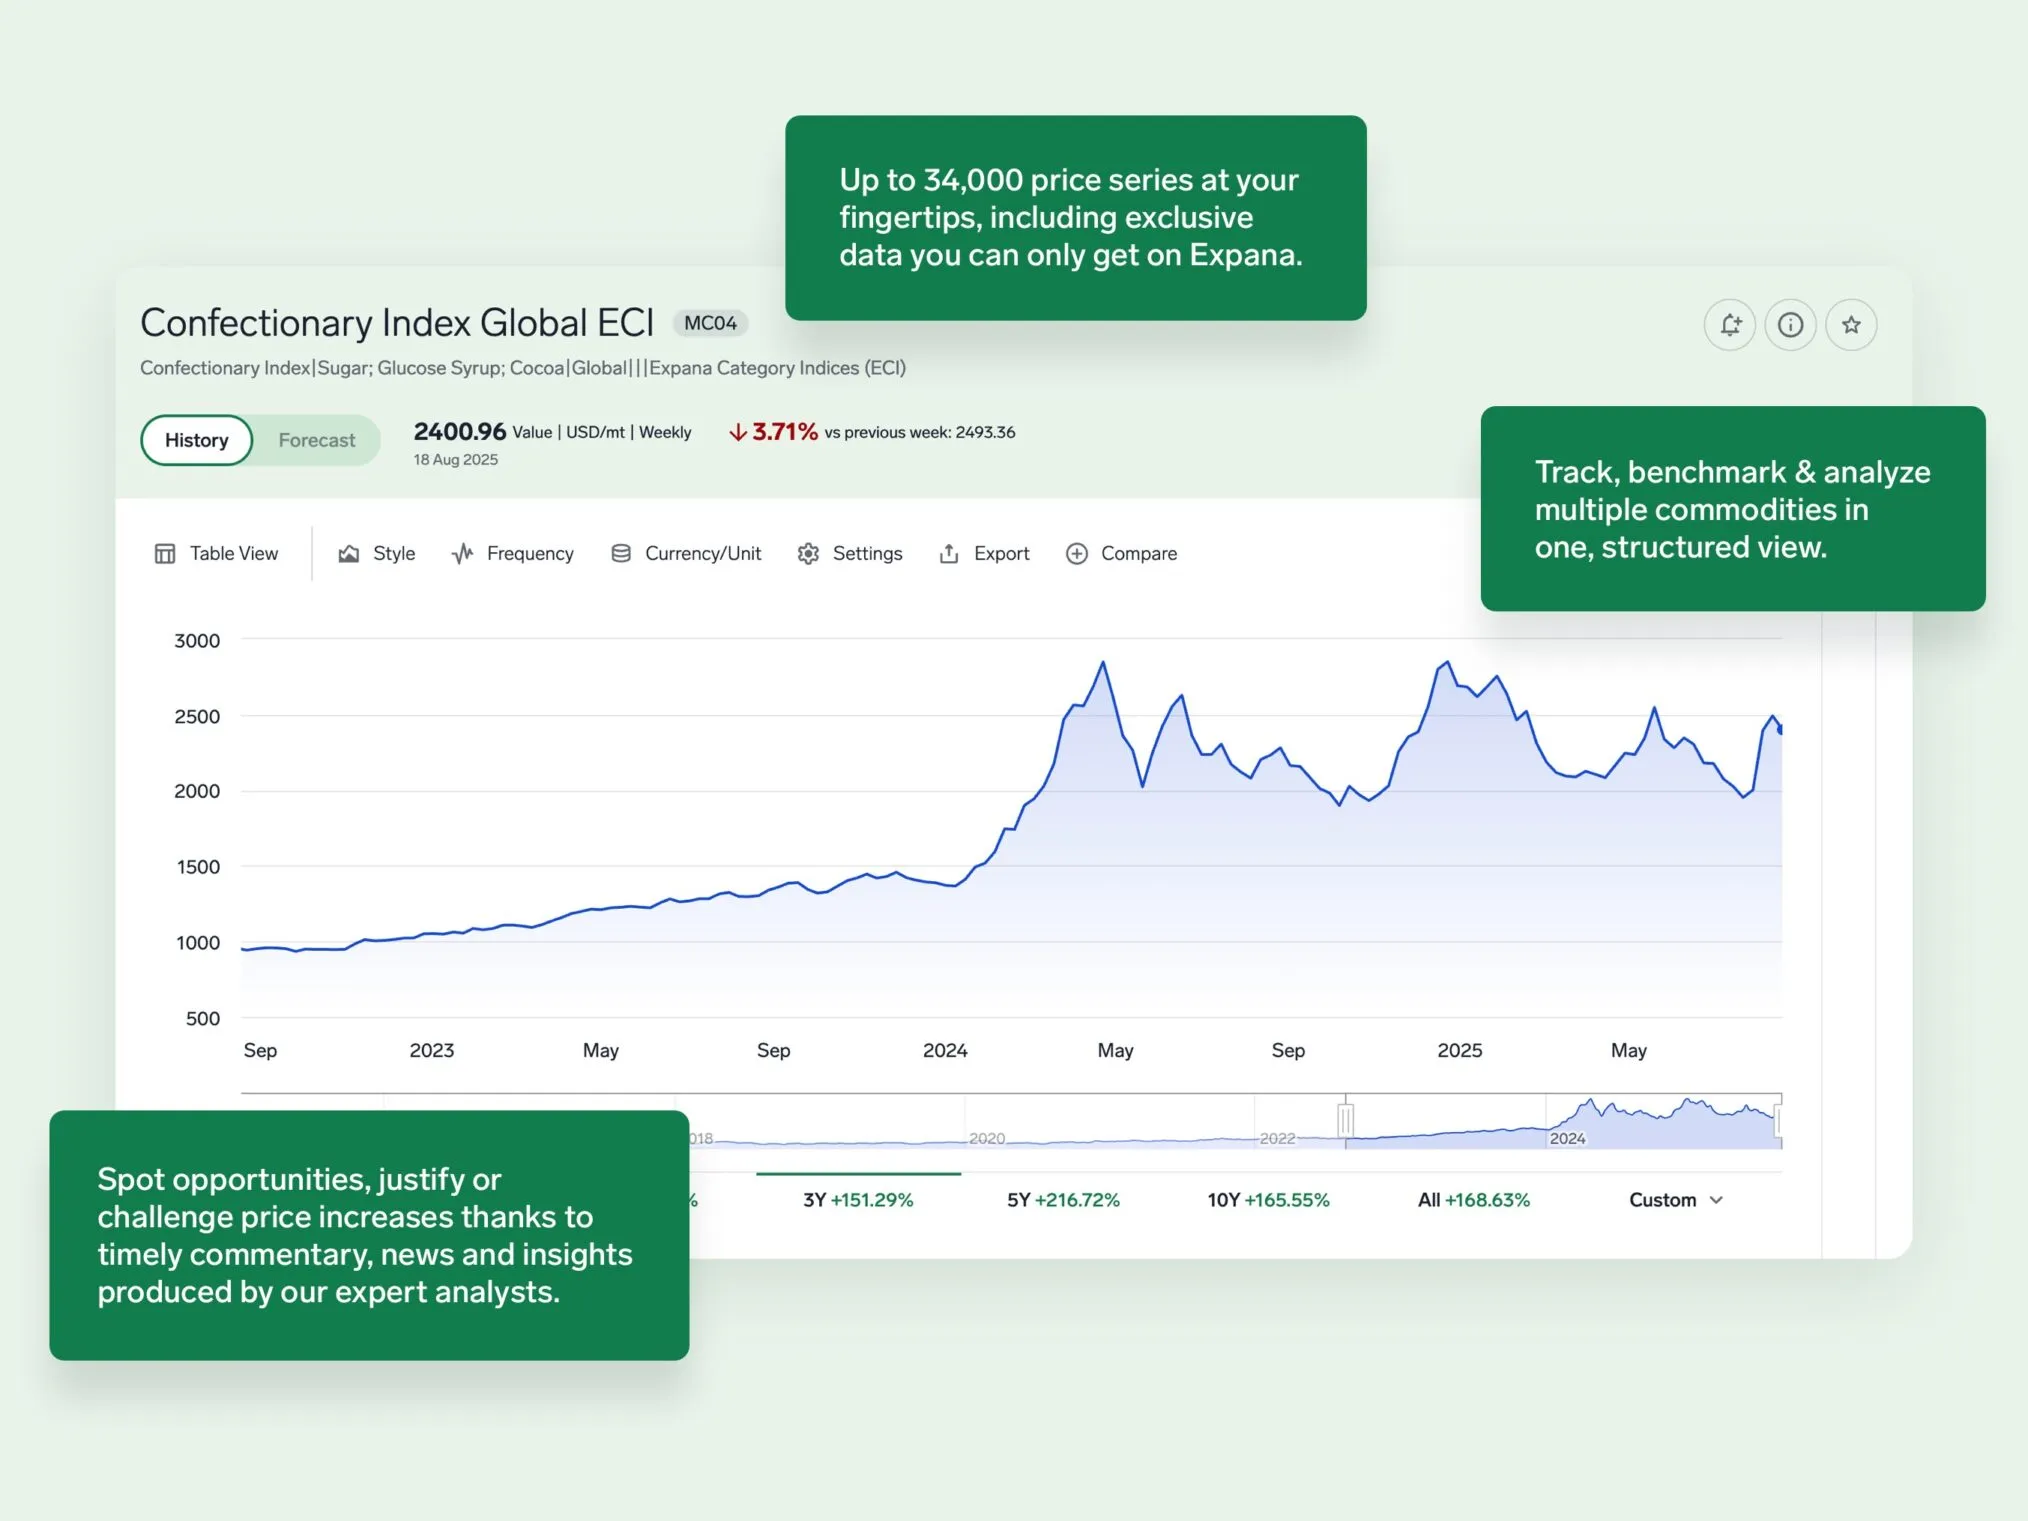The image size is (2028, 1521).
Task: Switch toggle to Forecast
Action: pos(316,440)
